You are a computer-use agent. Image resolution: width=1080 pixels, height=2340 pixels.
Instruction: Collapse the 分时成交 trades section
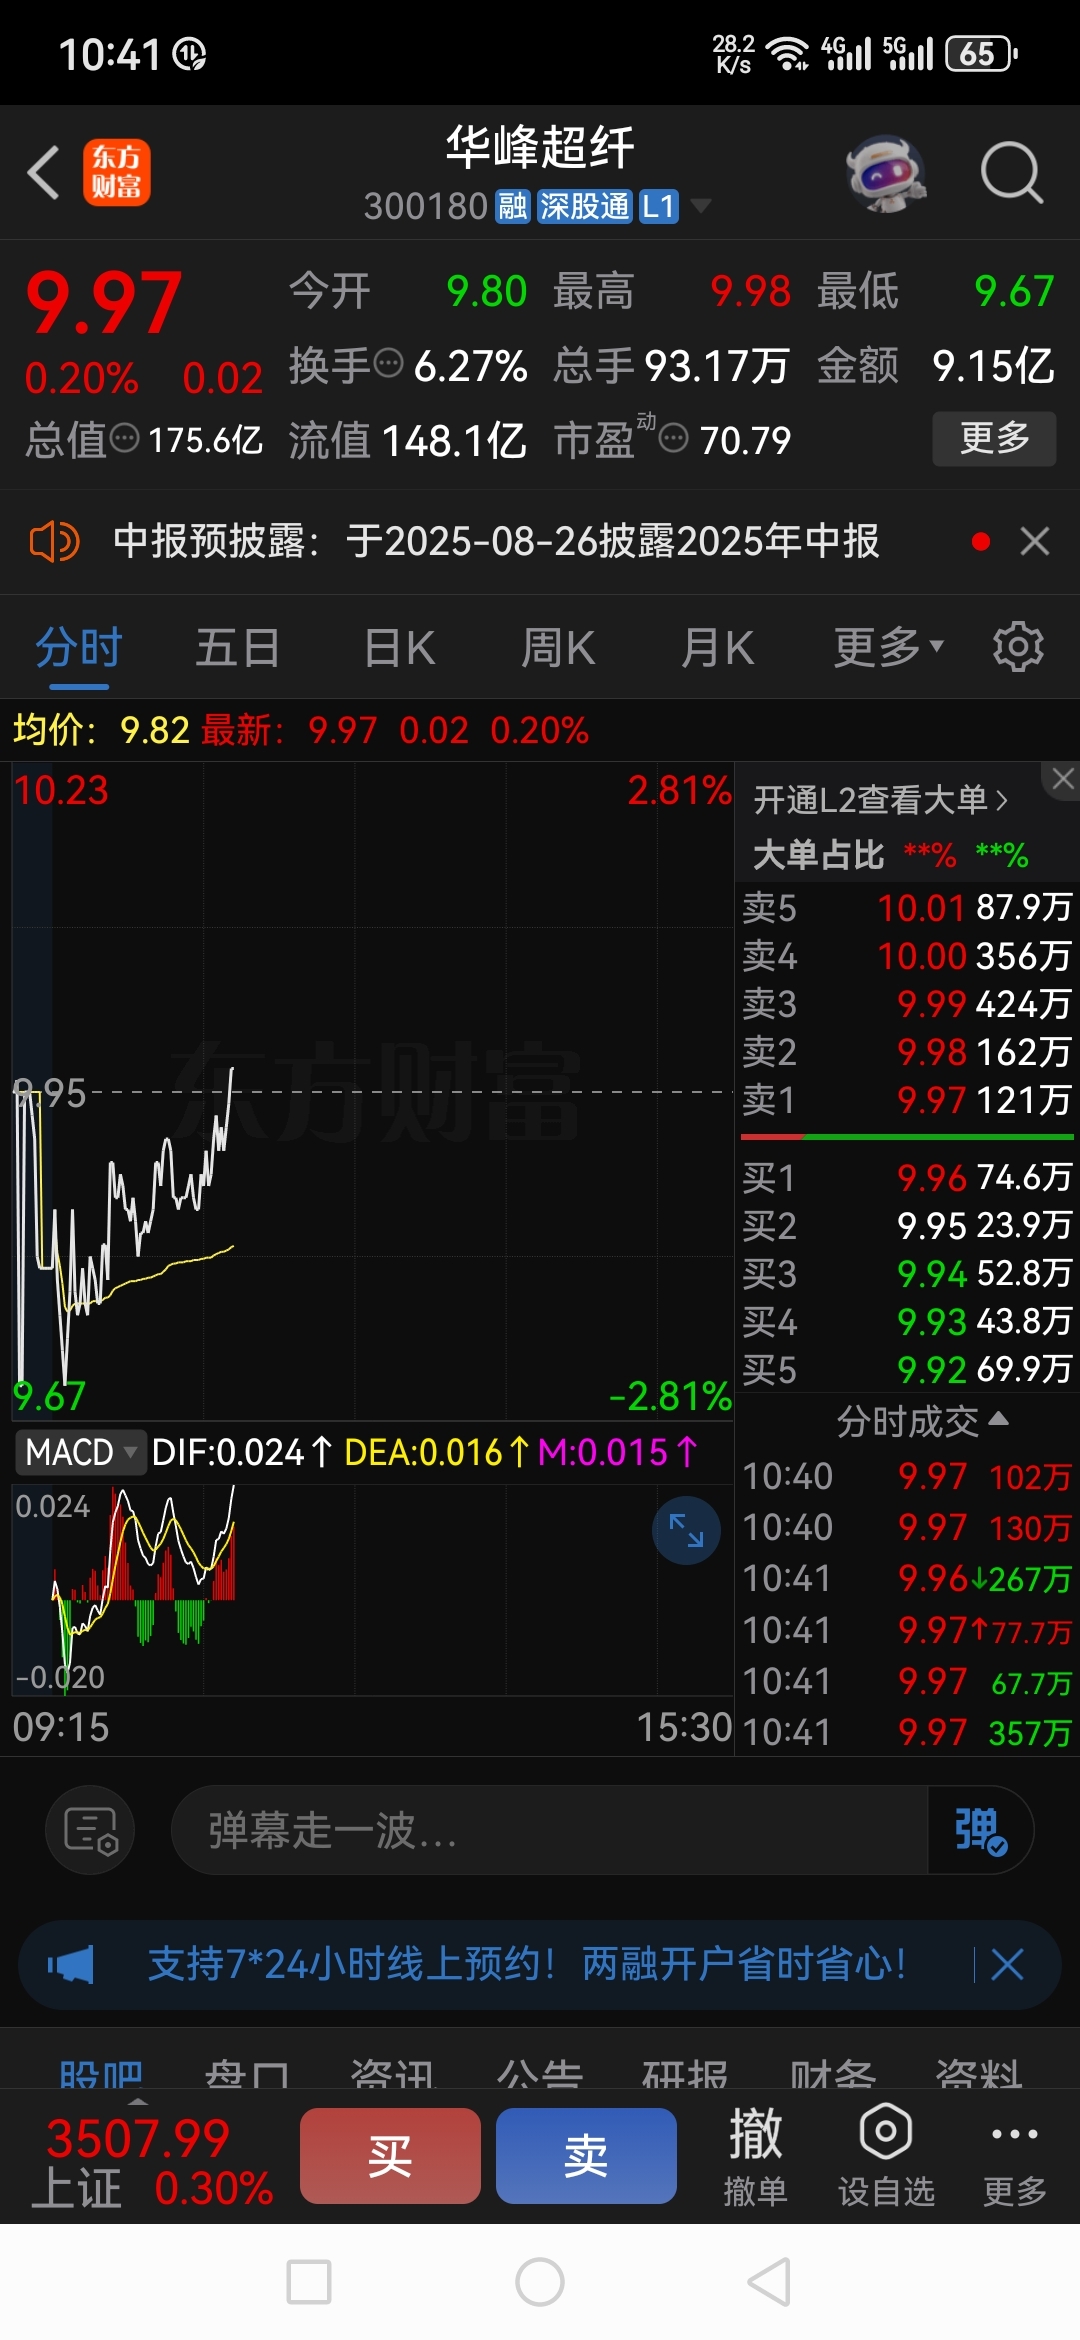[x=922, y=1421]
